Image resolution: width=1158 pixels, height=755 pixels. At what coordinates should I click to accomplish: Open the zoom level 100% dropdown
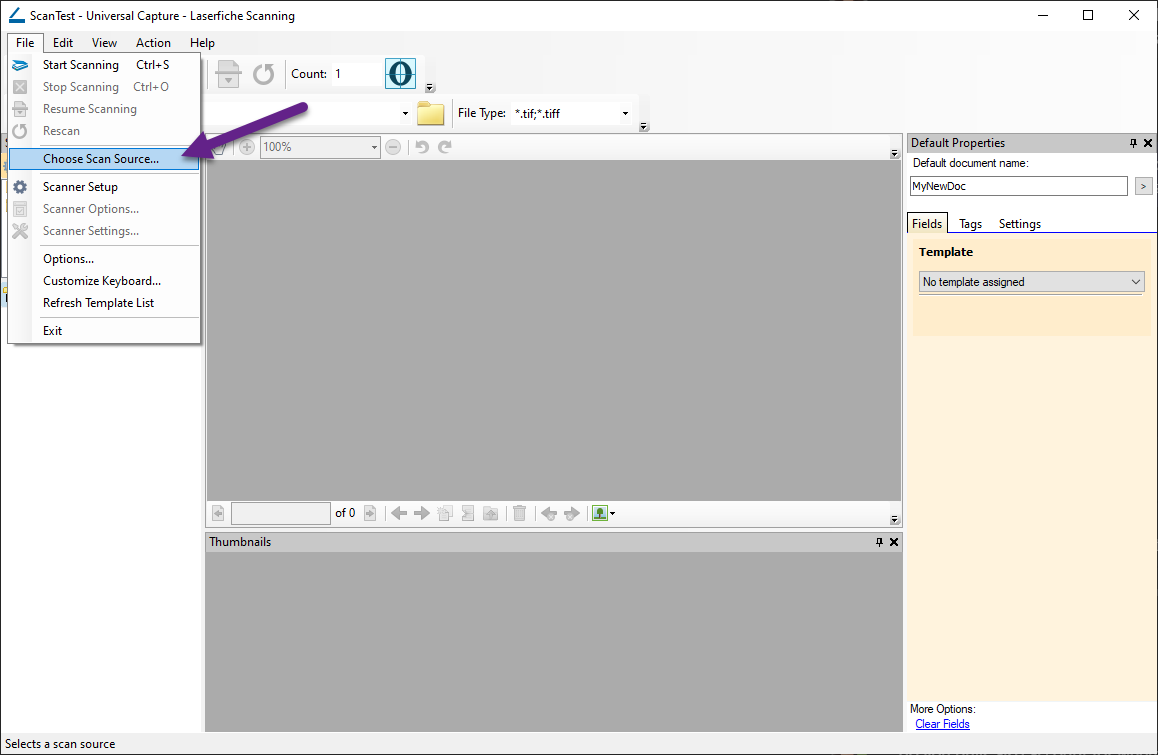pos(374,147)
